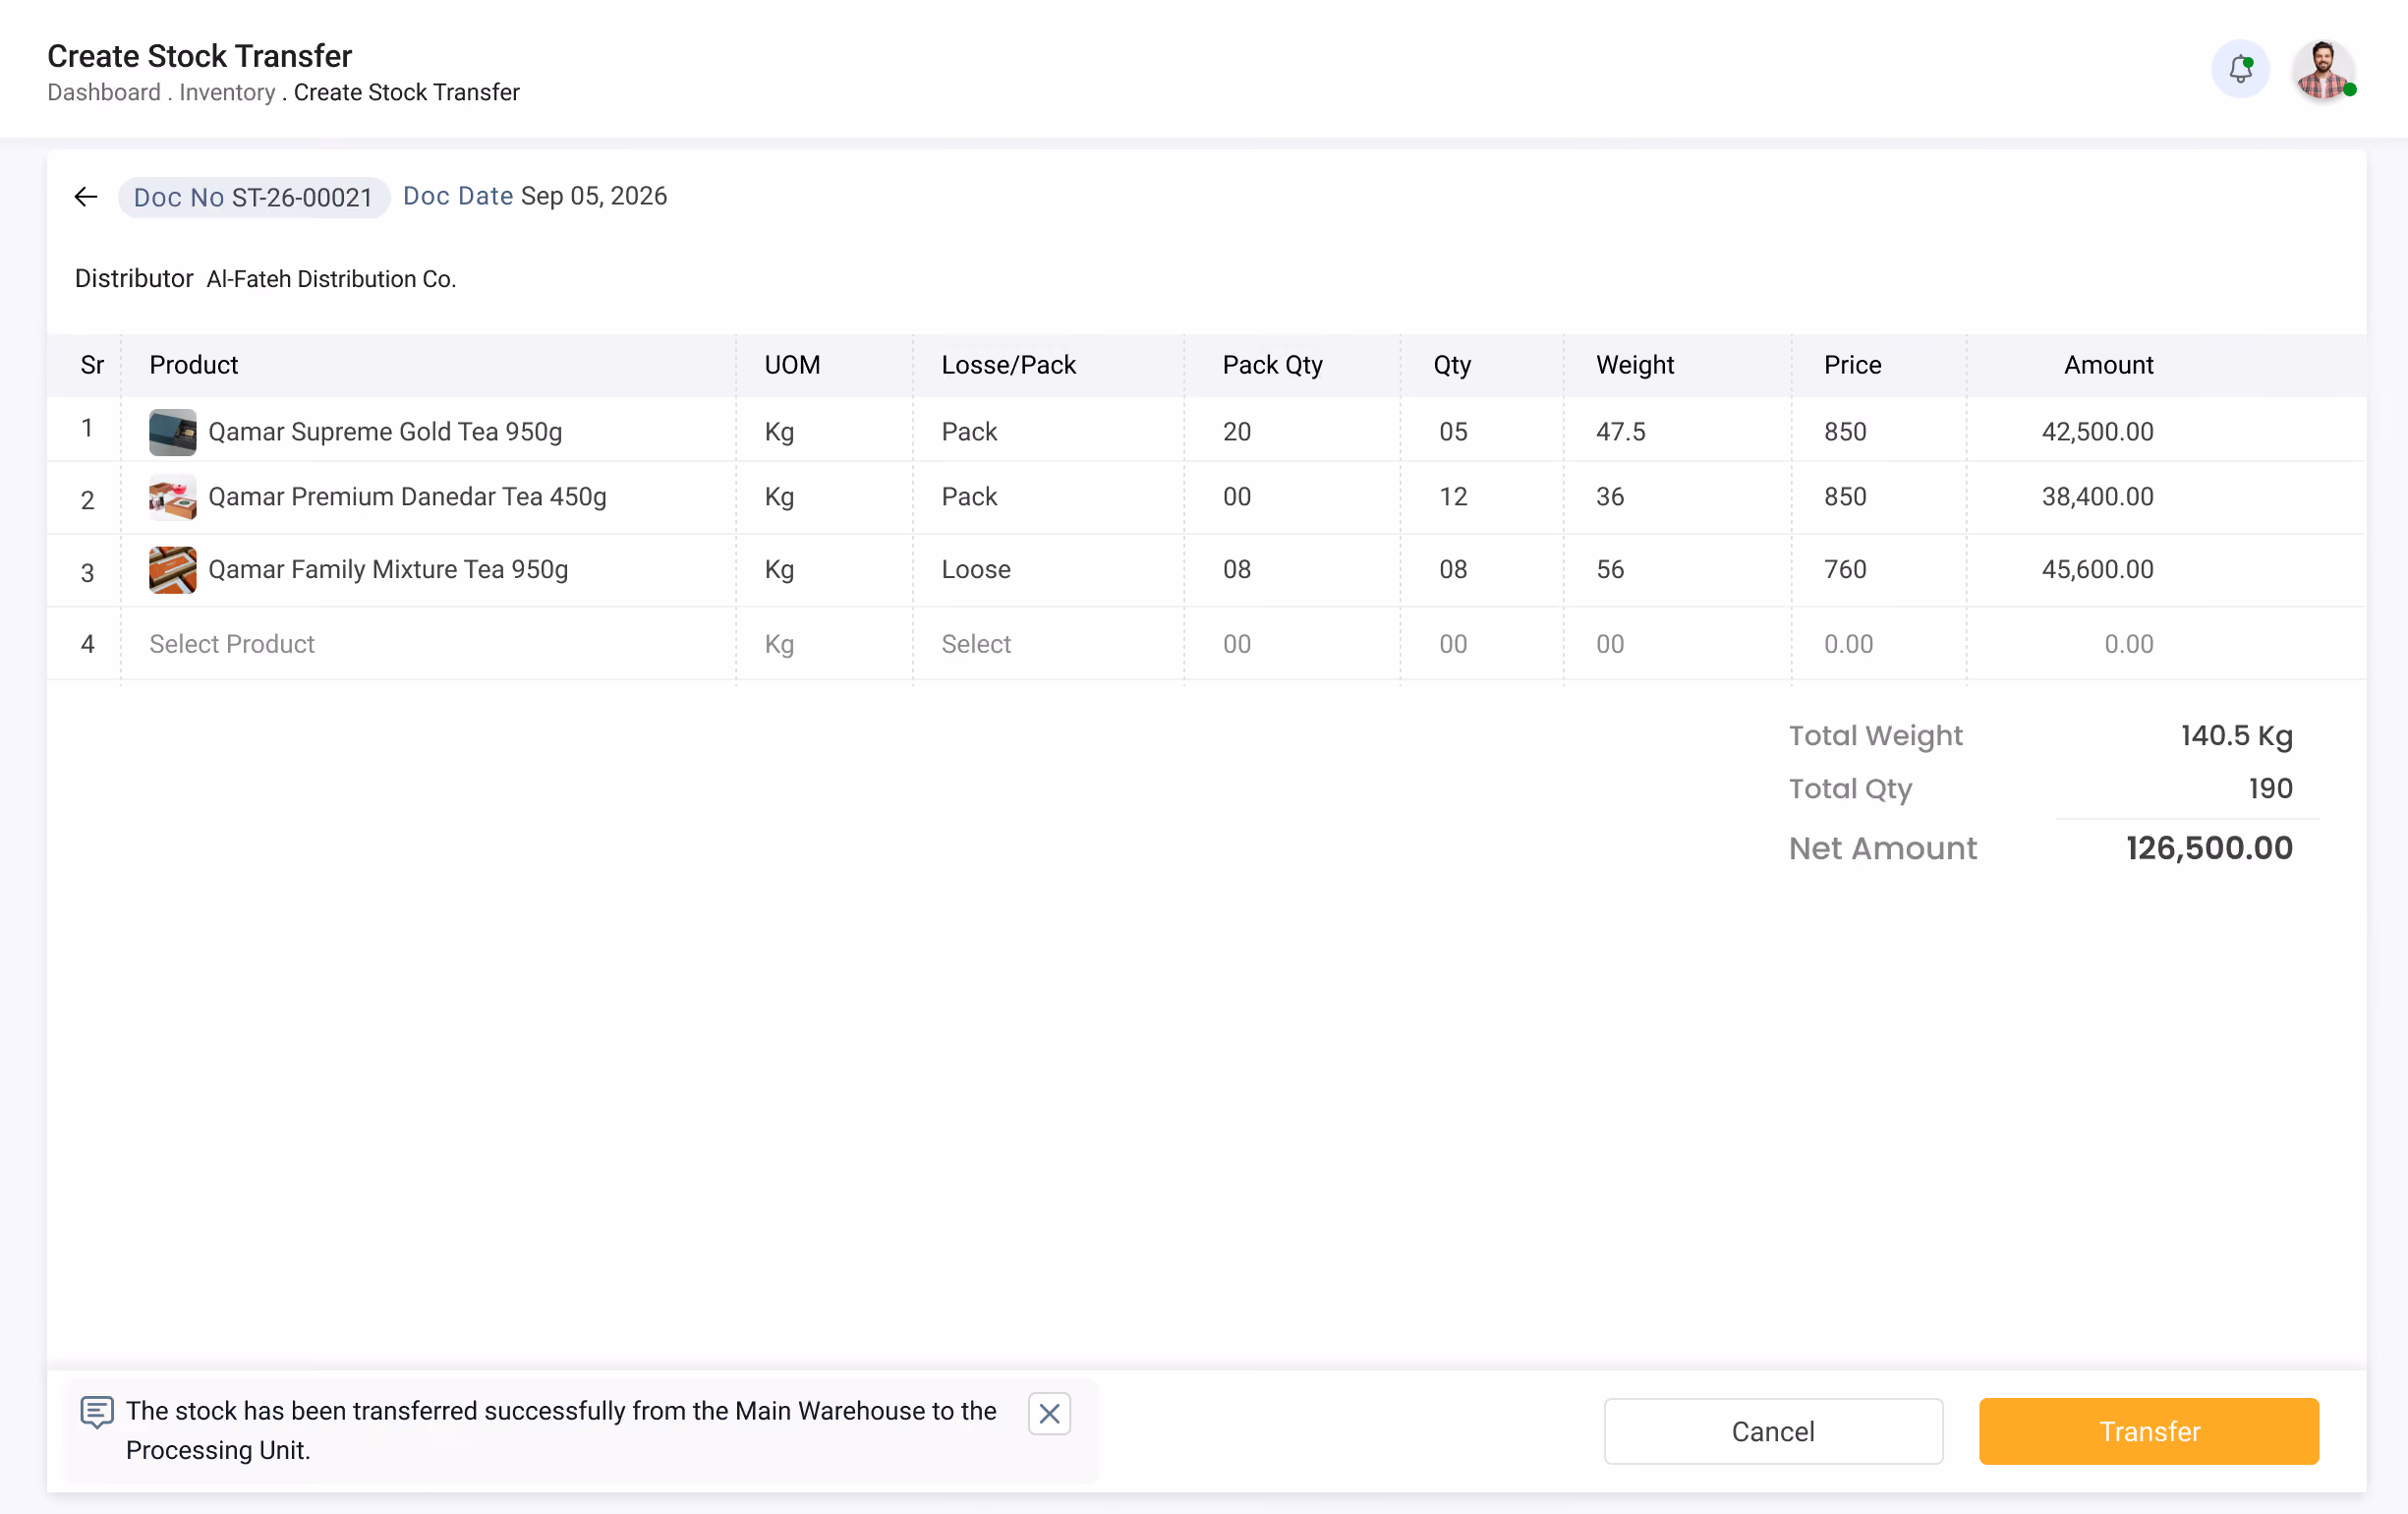Click Total Weight value 140.5 Kg
Image resolution: width=2408 pixels, height=1514 pixels.
(x=2236, y=736)
